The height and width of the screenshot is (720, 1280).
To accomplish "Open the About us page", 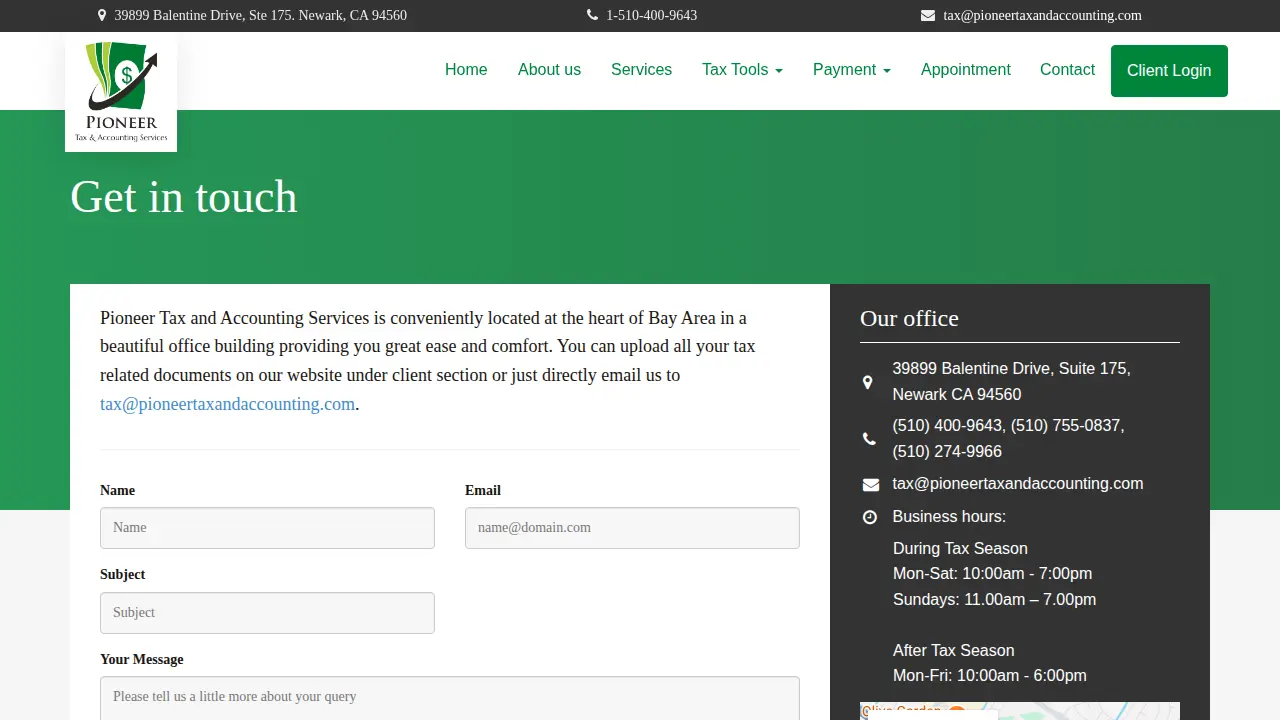I will 549,70.
